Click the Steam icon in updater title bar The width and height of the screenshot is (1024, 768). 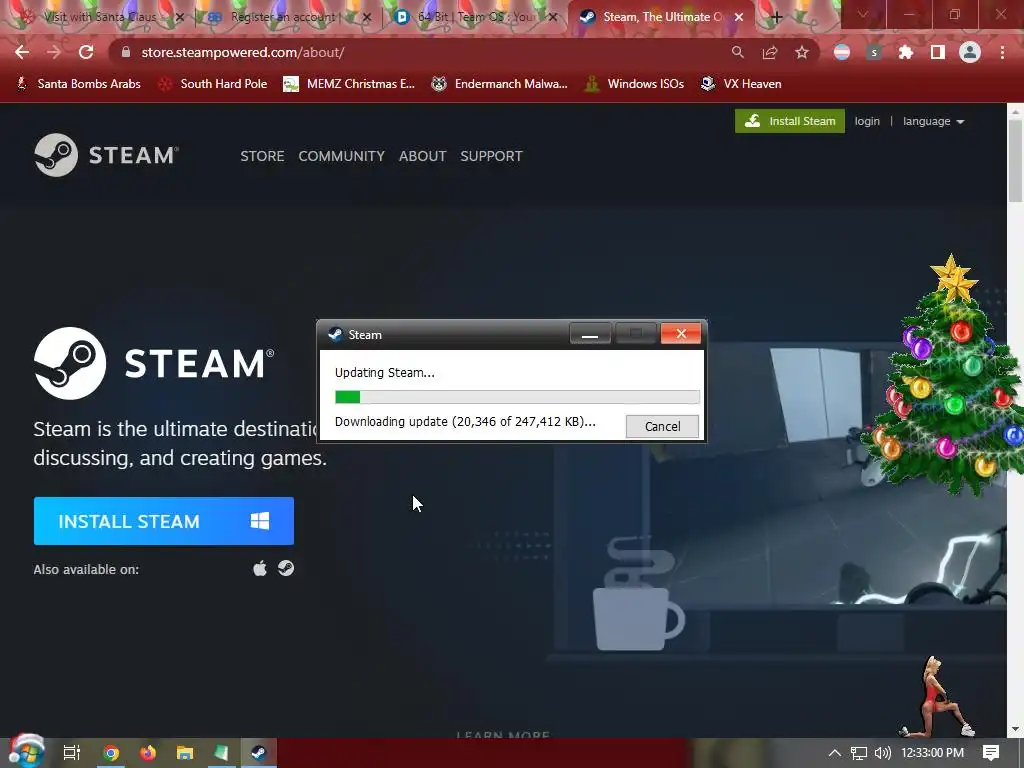coord(335,334)
